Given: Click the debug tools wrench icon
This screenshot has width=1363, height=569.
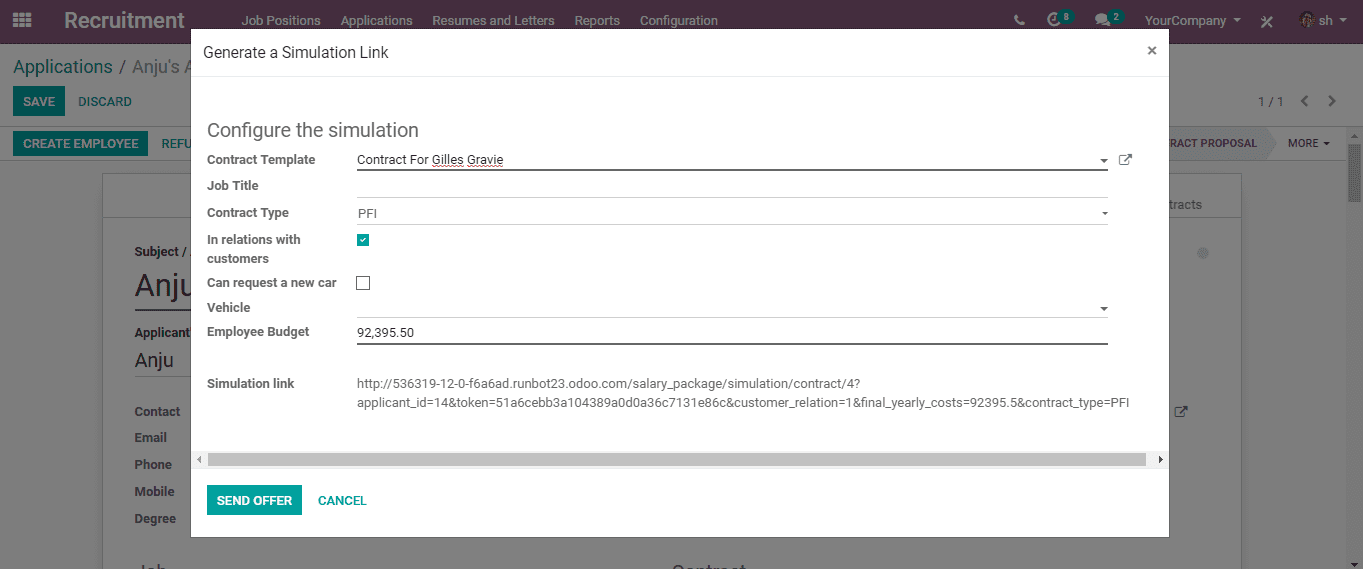Looking at the screenshot, I should [1266, 20].
